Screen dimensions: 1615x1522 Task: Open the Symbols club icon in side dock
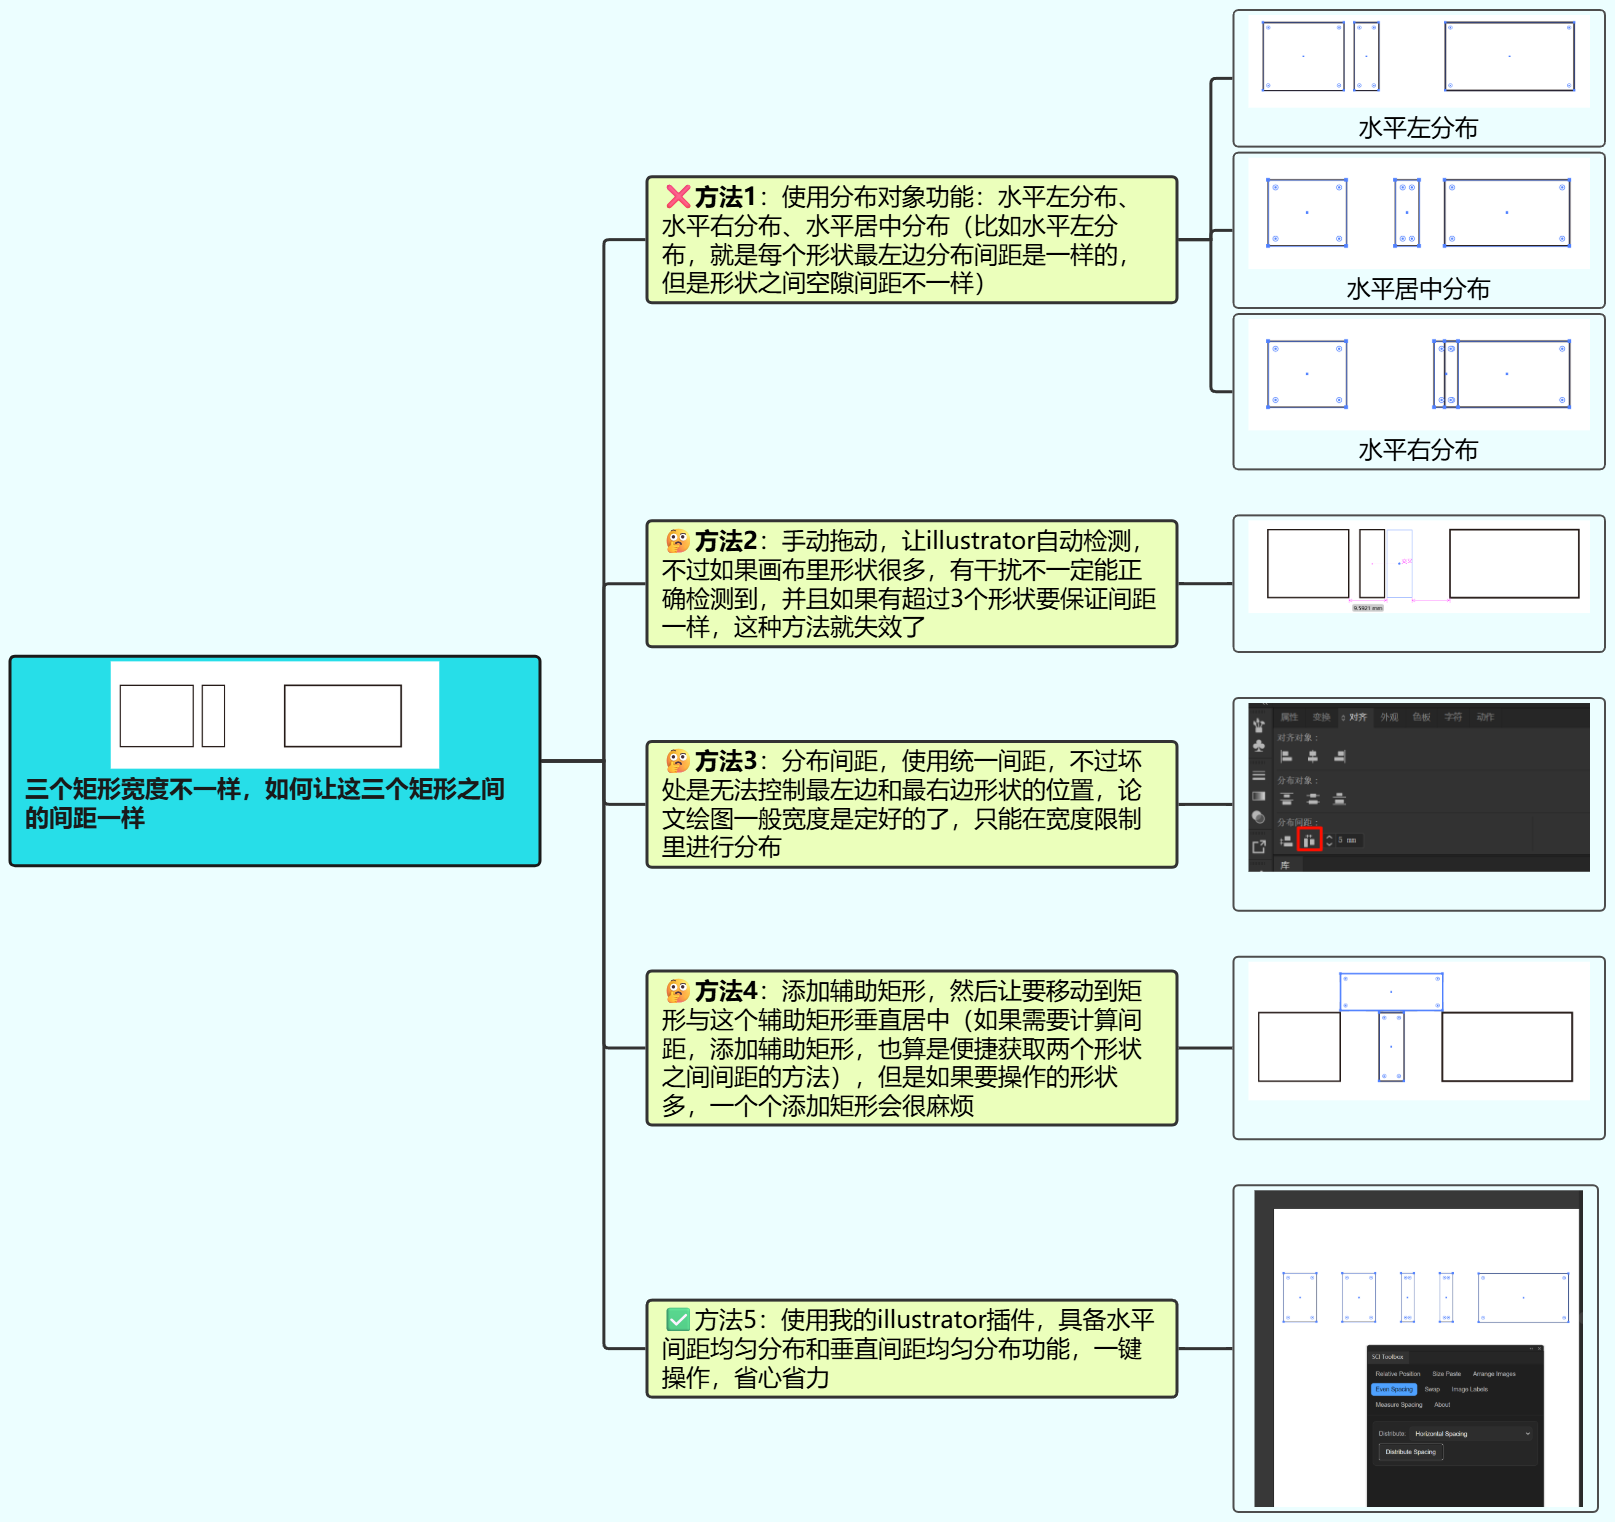click(1259, 746)
